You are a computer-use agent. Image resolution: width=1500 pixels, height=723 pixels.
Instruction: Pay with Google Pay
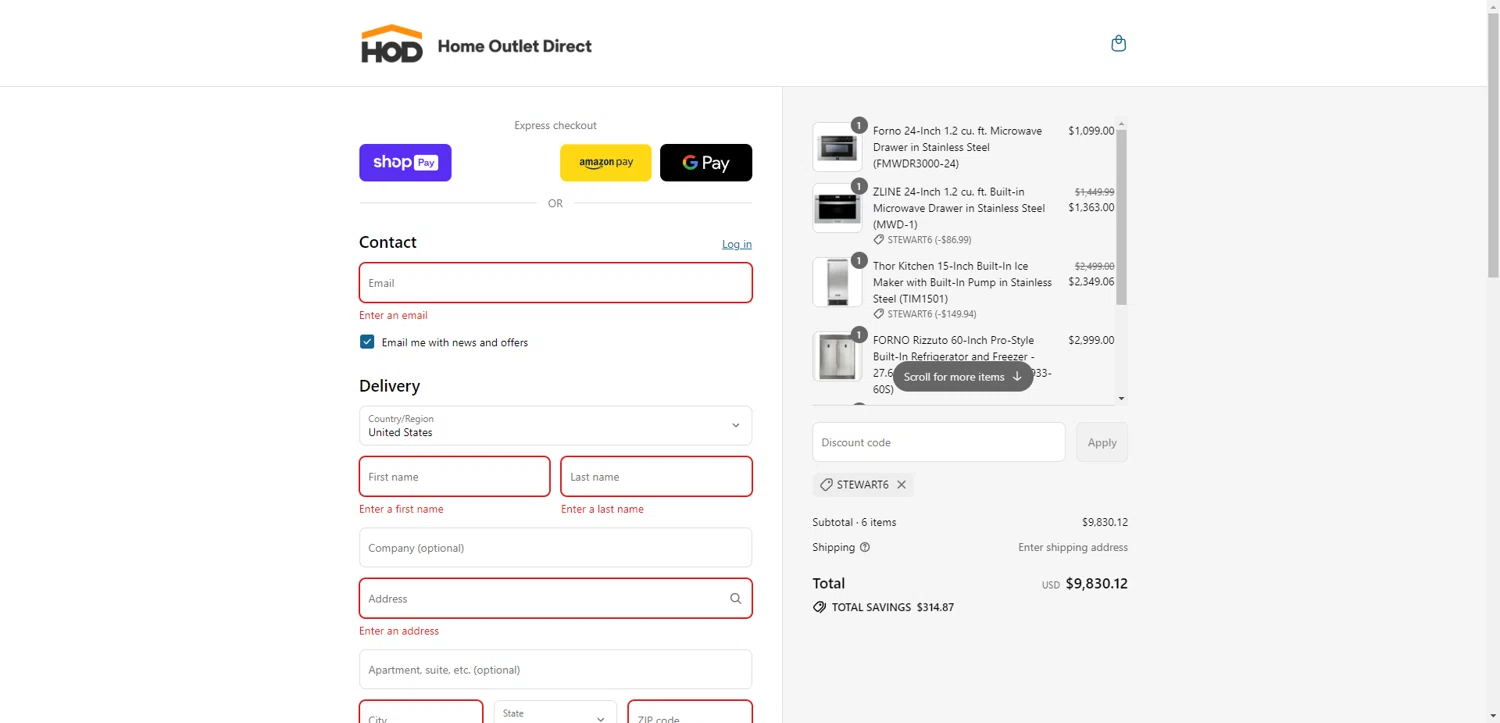click(706, 163)
